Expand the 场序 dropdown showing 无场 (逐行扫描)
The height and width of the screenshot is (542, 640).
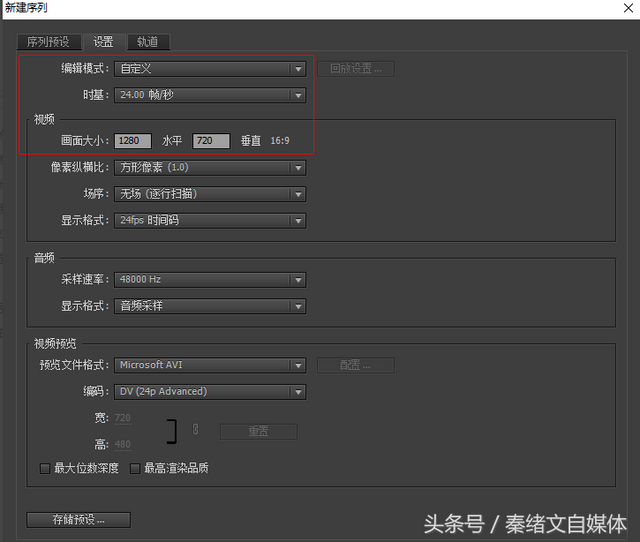click(x=210, y=194)
